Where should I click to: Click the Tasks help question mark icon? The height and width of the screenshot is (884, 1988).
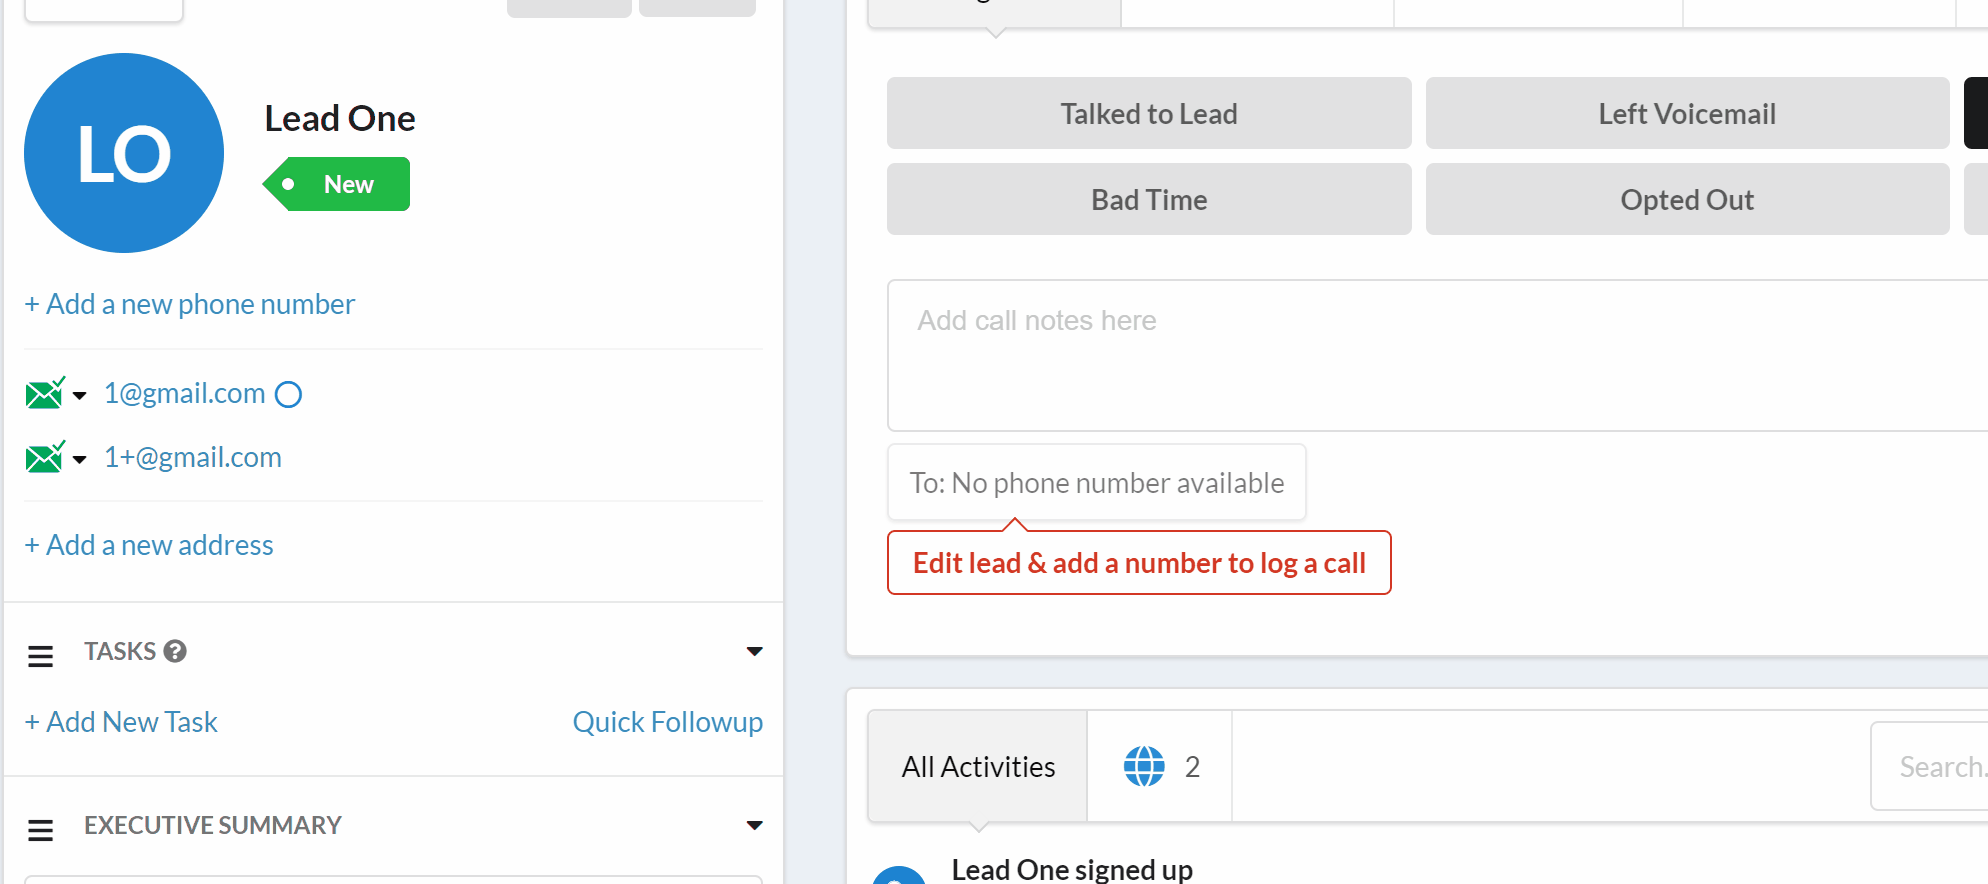[175, 651]
